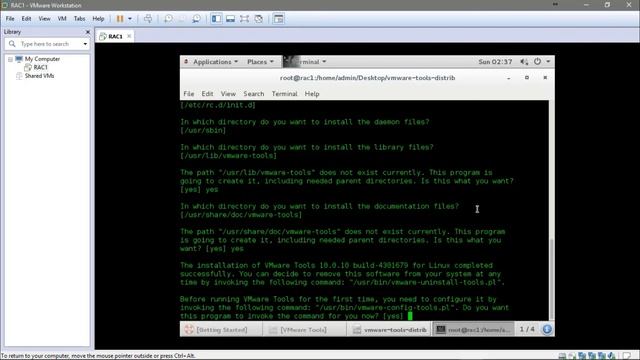The height and width of the screenshot is (360, 640).
Task: Click terminal line '[/usr/lib/vmware-tools]'
Action: tap(229, 156)
